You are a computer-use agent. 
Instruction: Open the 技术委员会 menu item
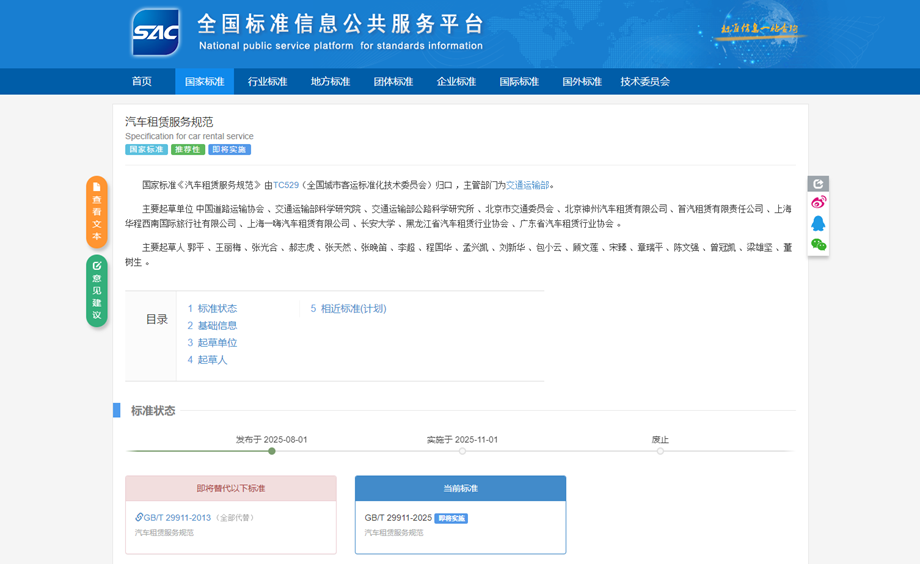(x=645, y=82)
